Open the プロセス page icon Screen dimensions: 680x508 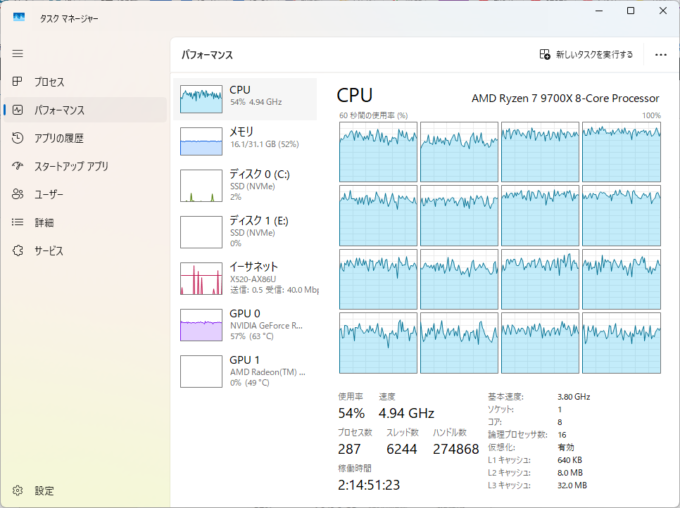tap(17, 82)
